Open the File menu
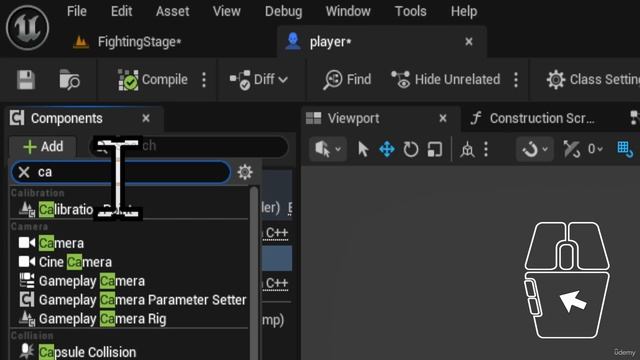 pyautogui.click(x=77, y=11)
